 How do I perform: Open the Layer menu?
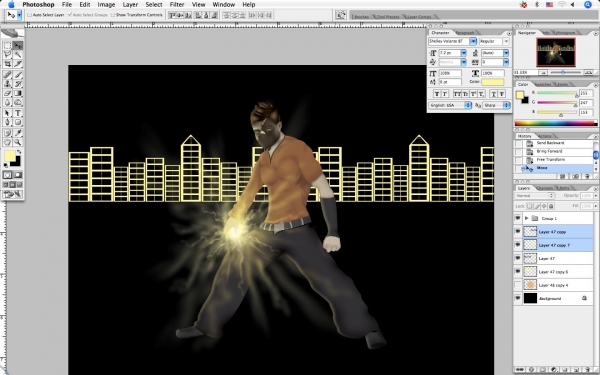pos(130,5)
